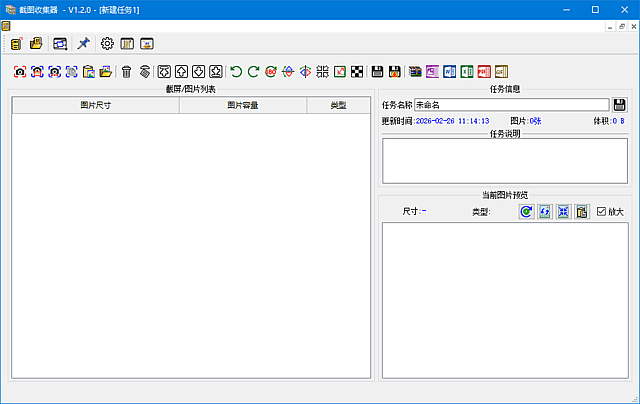640x404 pixels.
Task: Export to PDF file icon
Action: click(483, 71)
